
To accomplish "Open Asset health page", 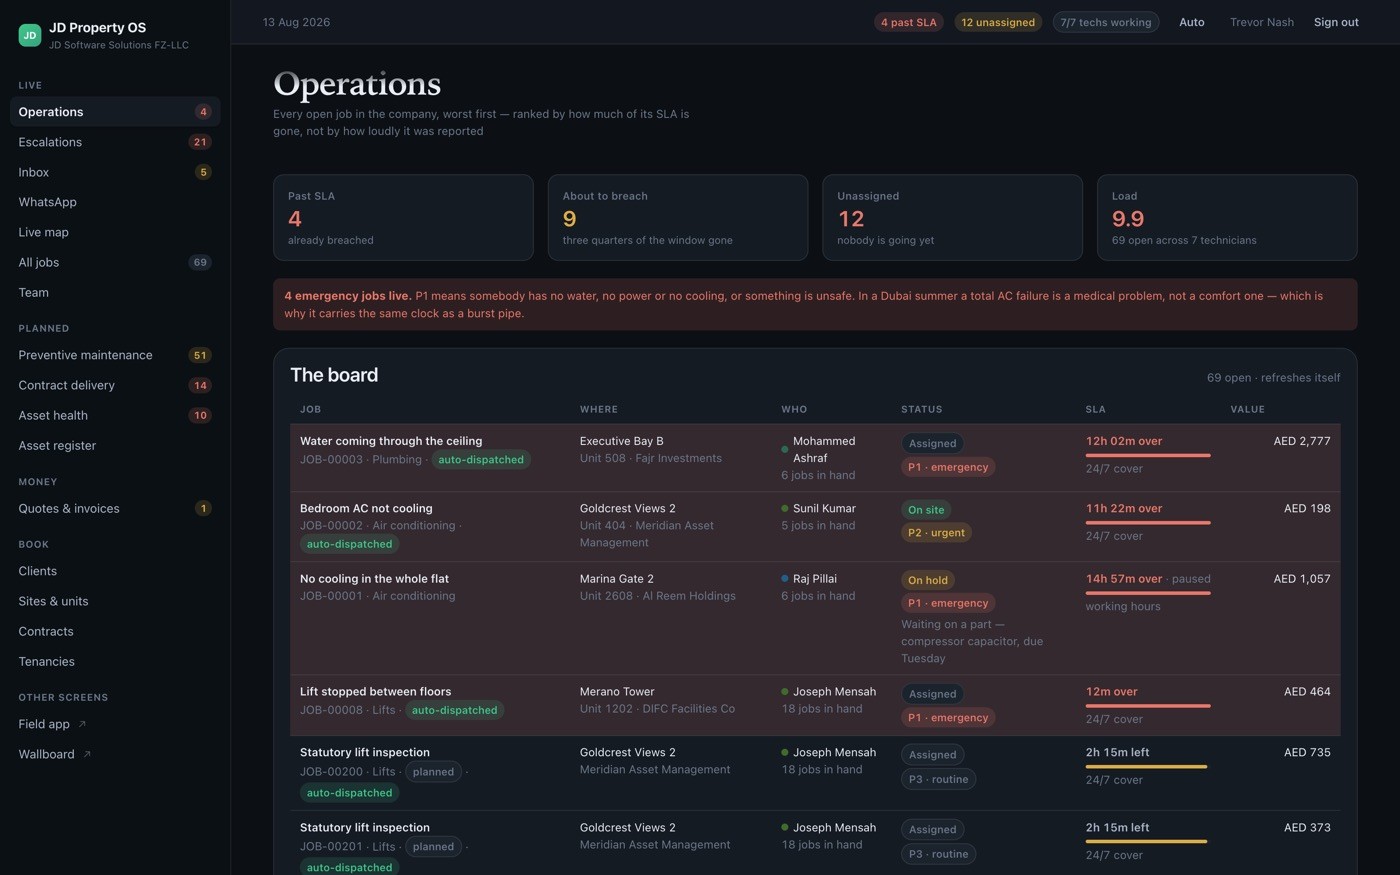I will [115, 415].
